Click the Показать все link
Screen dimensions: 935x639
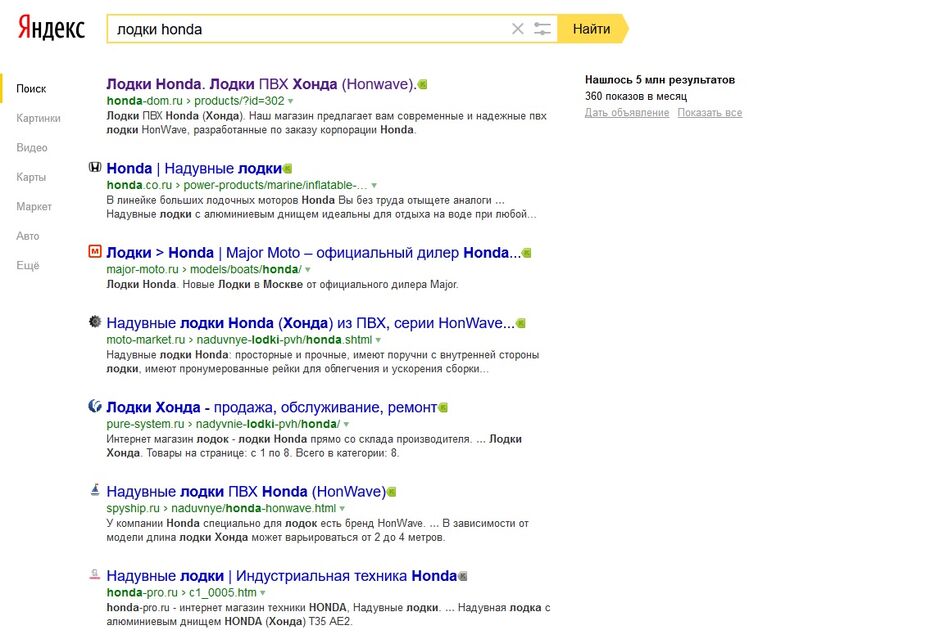(x=710, y=113)
